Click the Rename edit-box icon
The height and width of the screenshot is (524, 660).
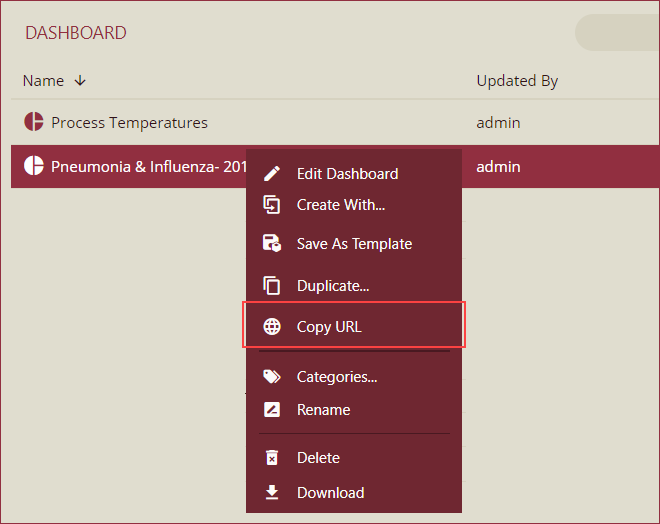pos(272,410)
